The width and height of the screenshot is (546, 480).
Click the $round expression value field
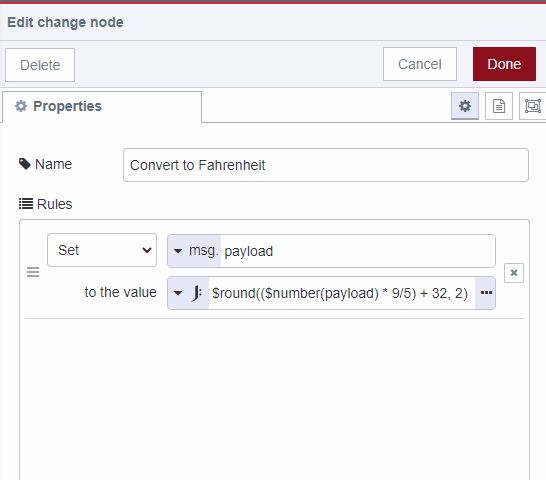[x=342, y=293]
